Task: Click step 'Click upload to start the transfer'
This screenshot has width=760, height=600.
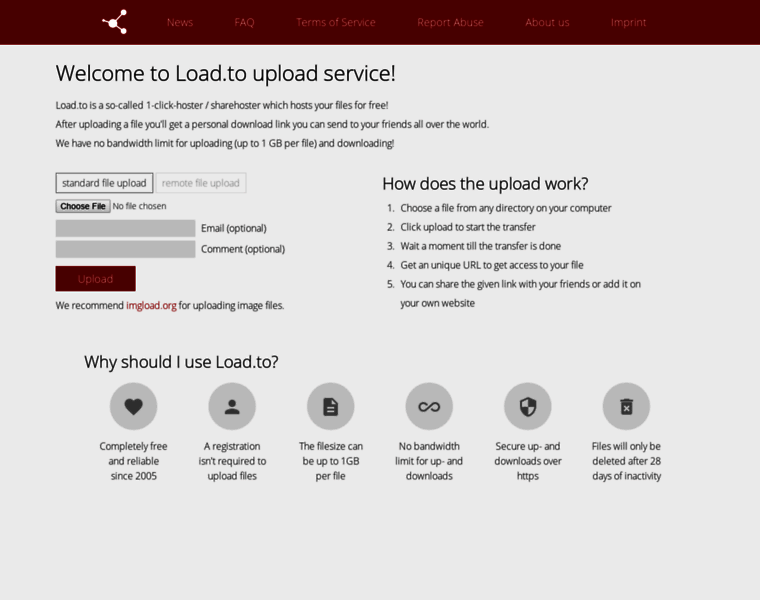Action: point(468,227)
